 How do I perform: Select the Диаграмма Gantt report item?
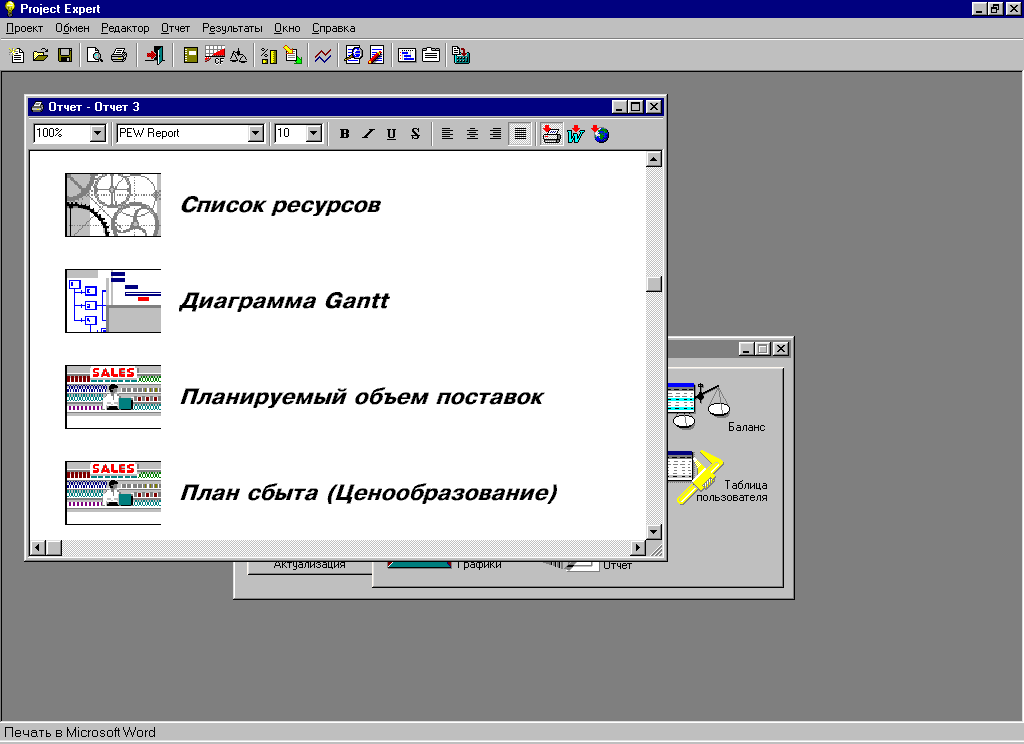pyautogui.click(x=284, y=300)
